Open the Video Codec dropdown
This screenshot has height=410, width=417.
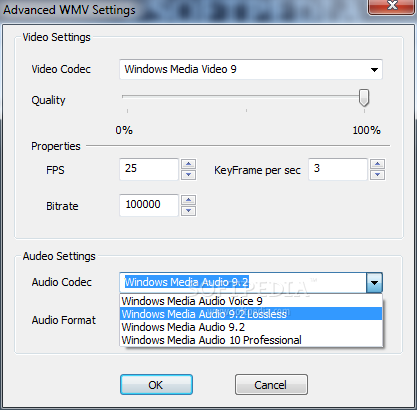click(251, 69)
